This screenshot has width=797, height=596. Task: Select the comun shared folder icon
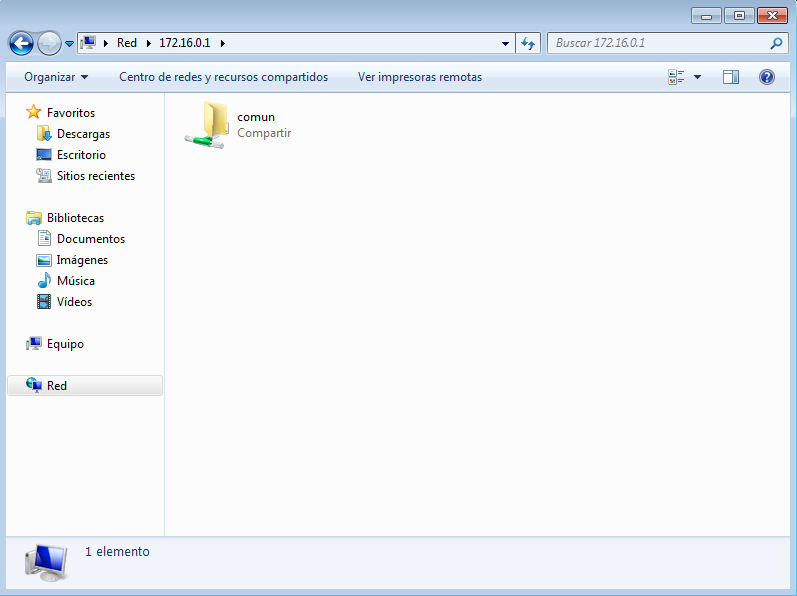click(206, 125)
